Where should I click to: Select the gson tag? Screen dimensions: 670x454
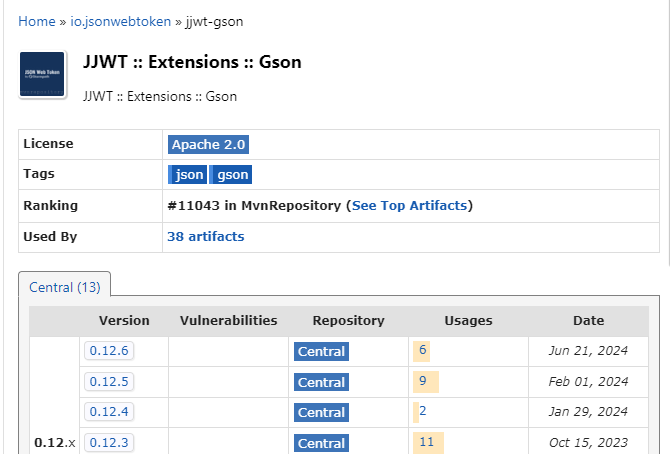click(x=231, y=174)
